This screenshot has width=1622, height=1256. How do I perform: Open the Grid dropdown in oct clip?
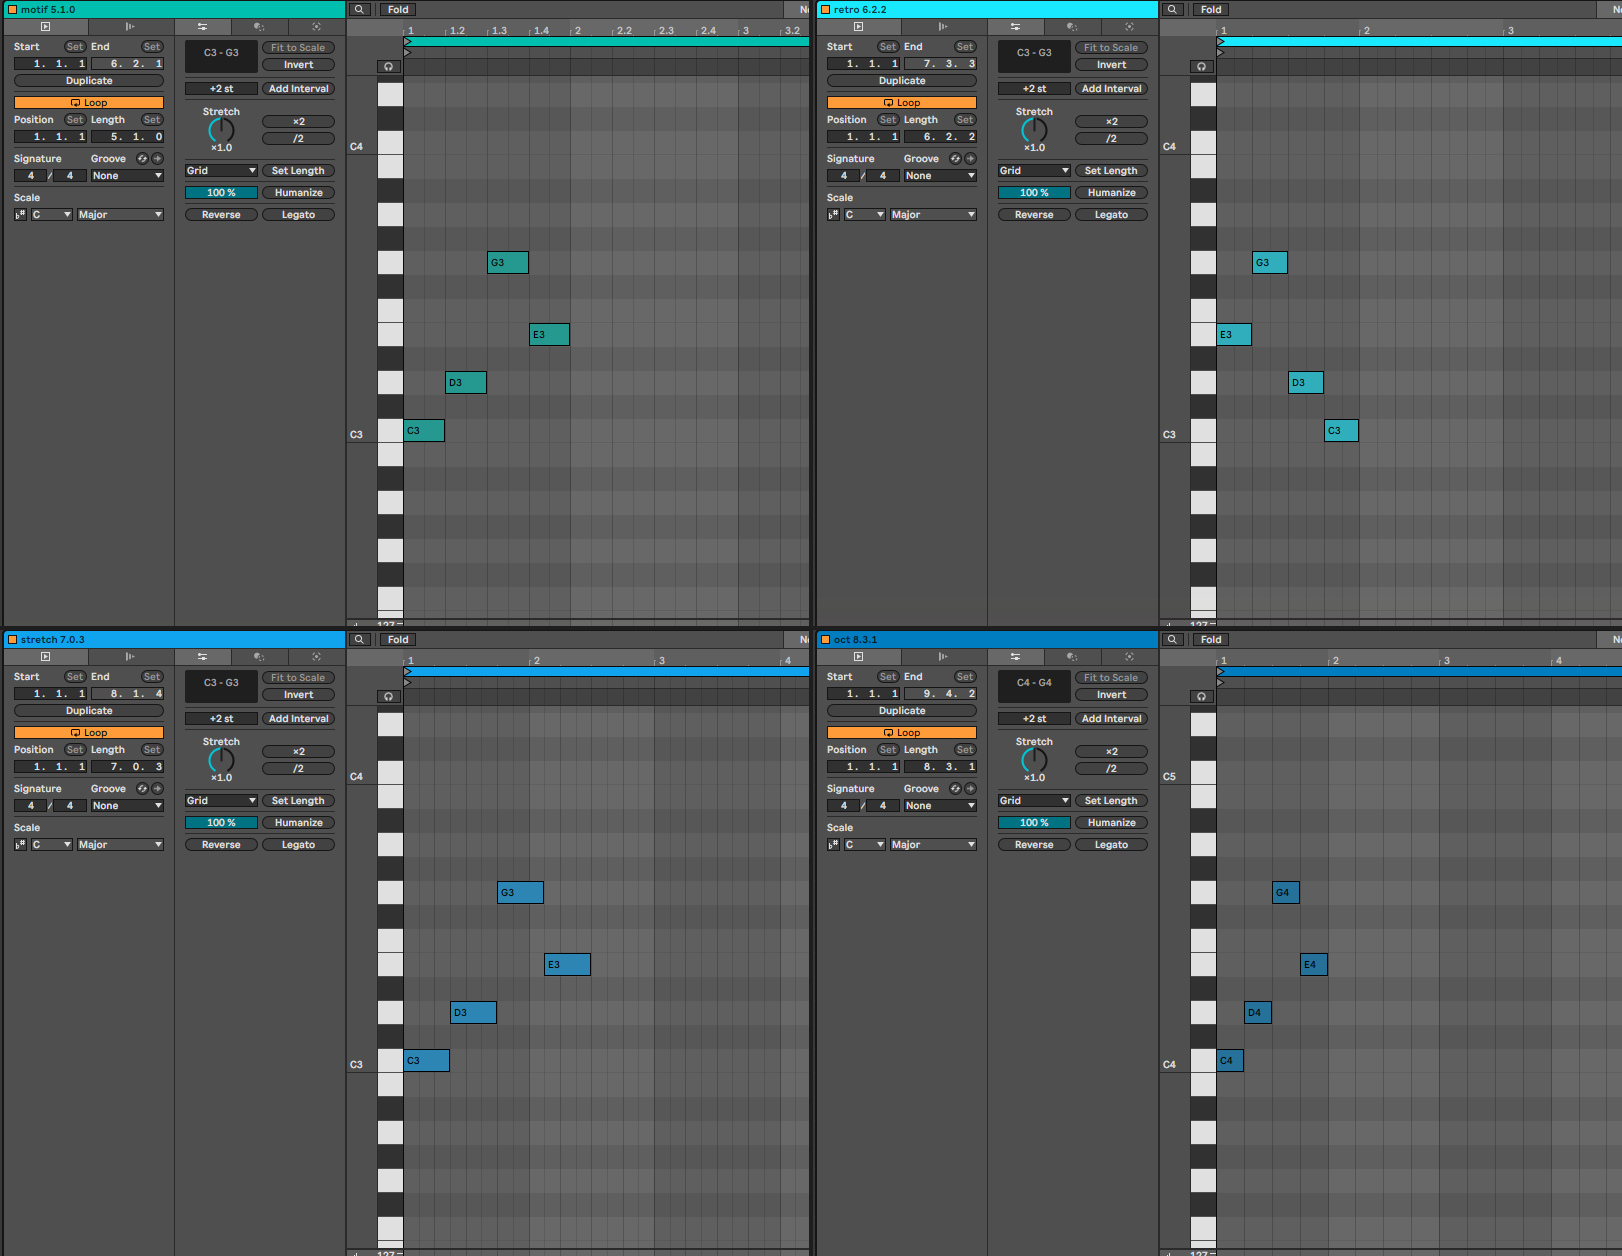coord(1034,801)
